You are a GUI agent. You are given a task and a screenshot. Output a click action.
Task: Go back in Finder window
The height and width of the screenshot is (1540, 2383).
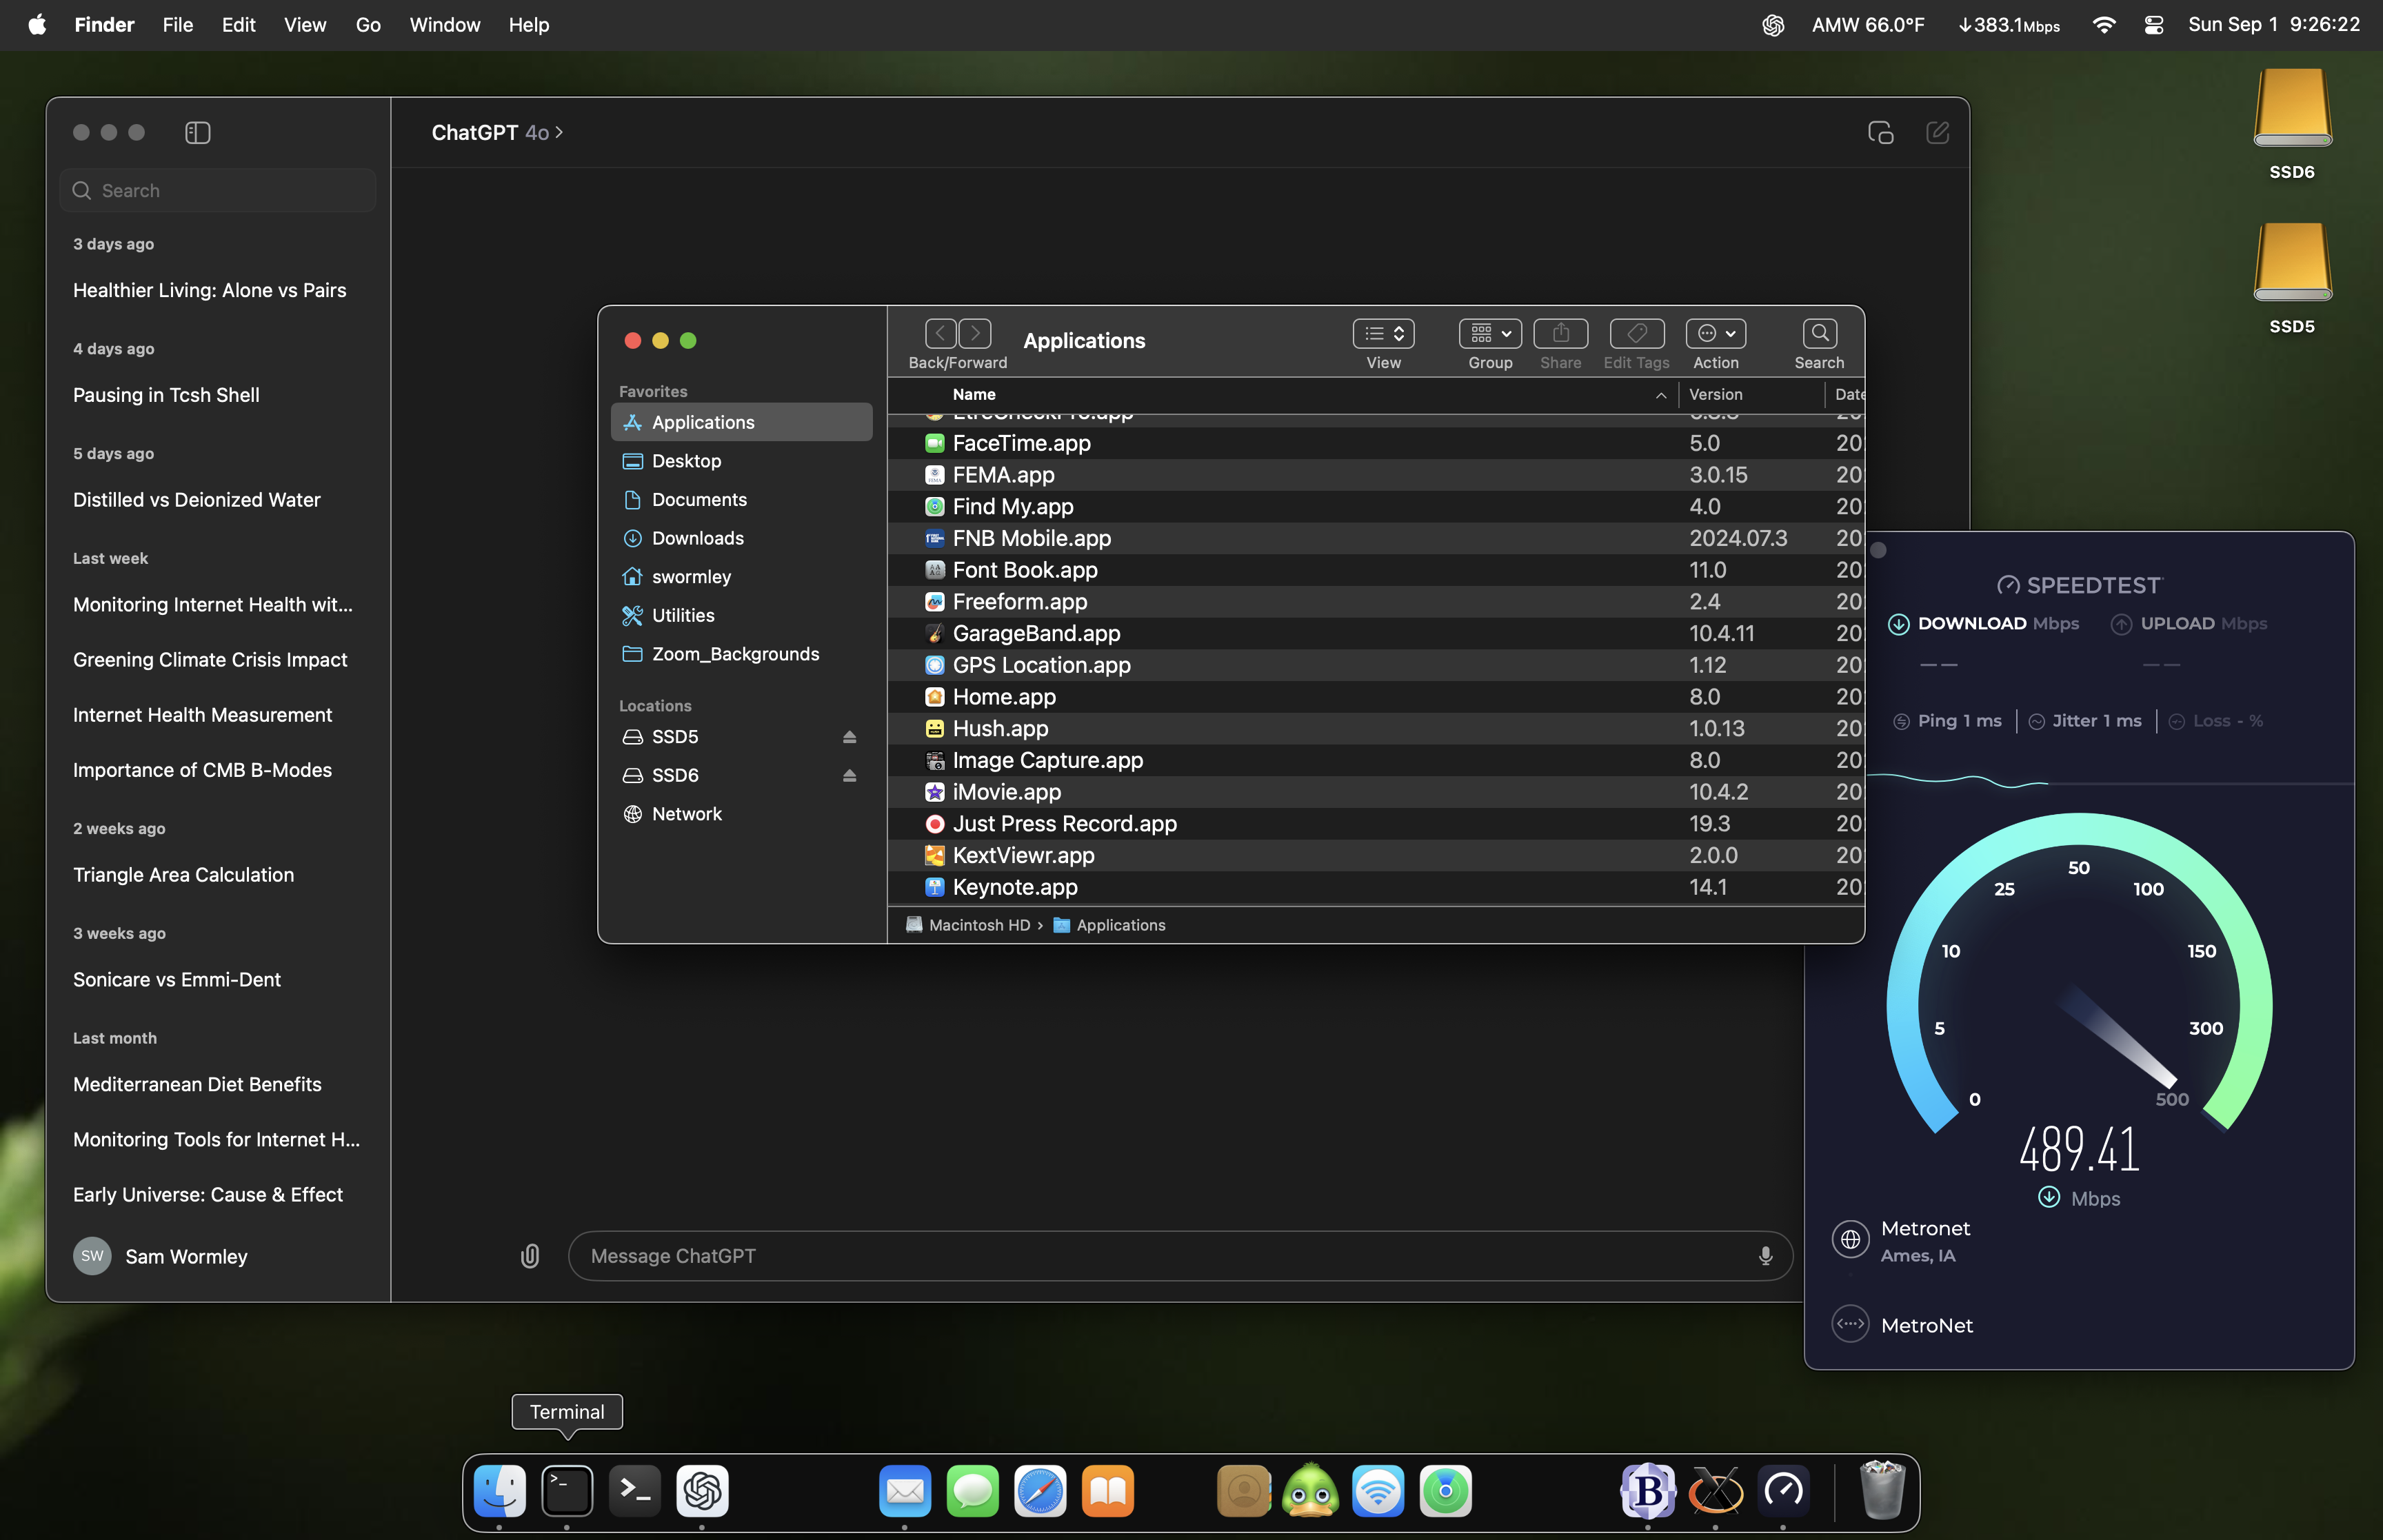[x=940, y=333]
